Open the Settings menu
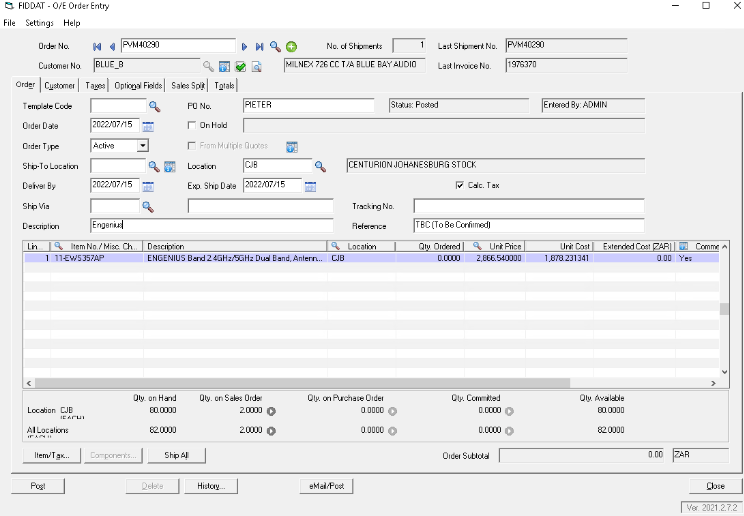 tap(39, 22)
